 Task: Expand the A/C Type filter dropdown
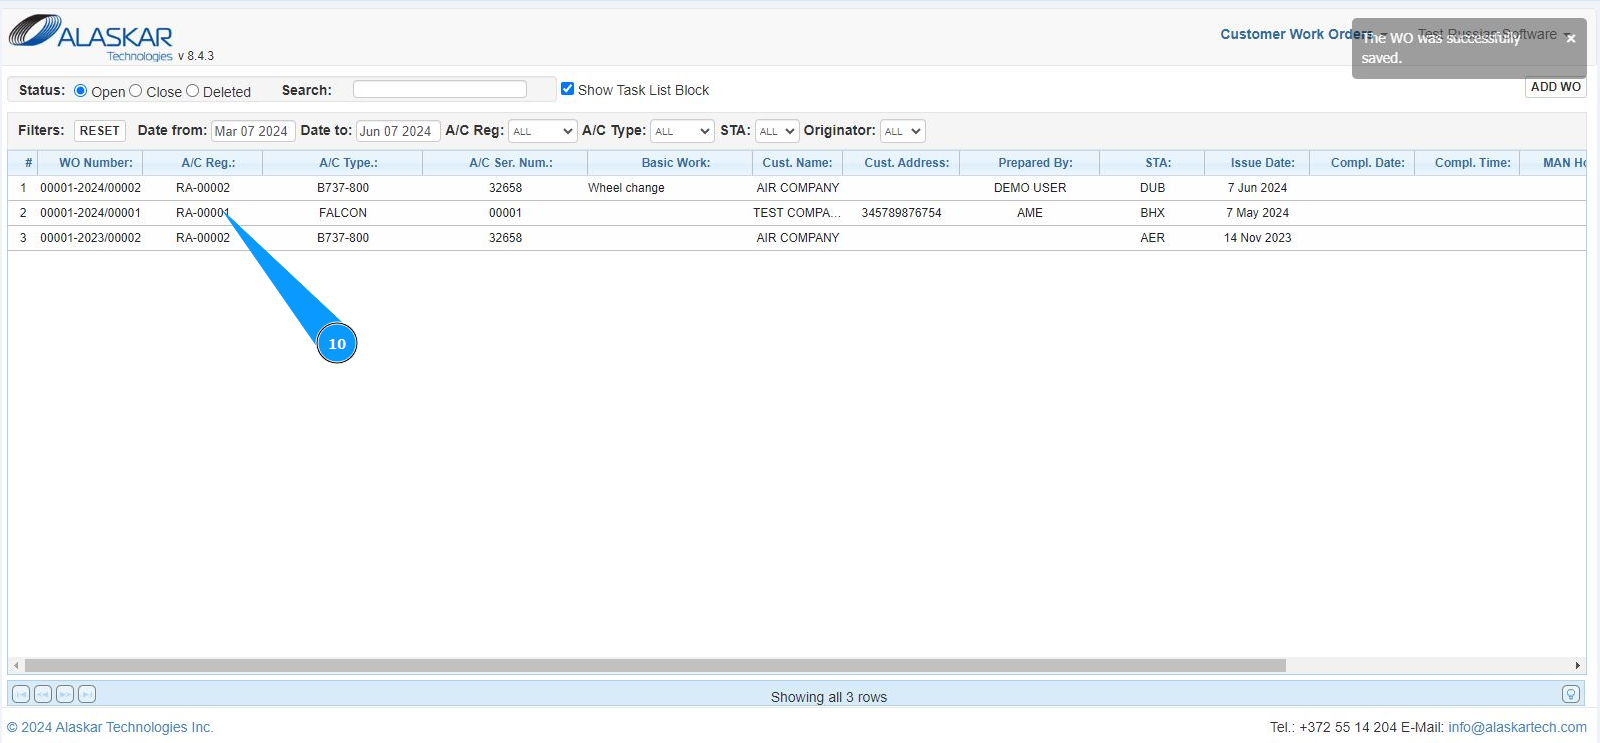pyautogui.click(x=683, y=131)
